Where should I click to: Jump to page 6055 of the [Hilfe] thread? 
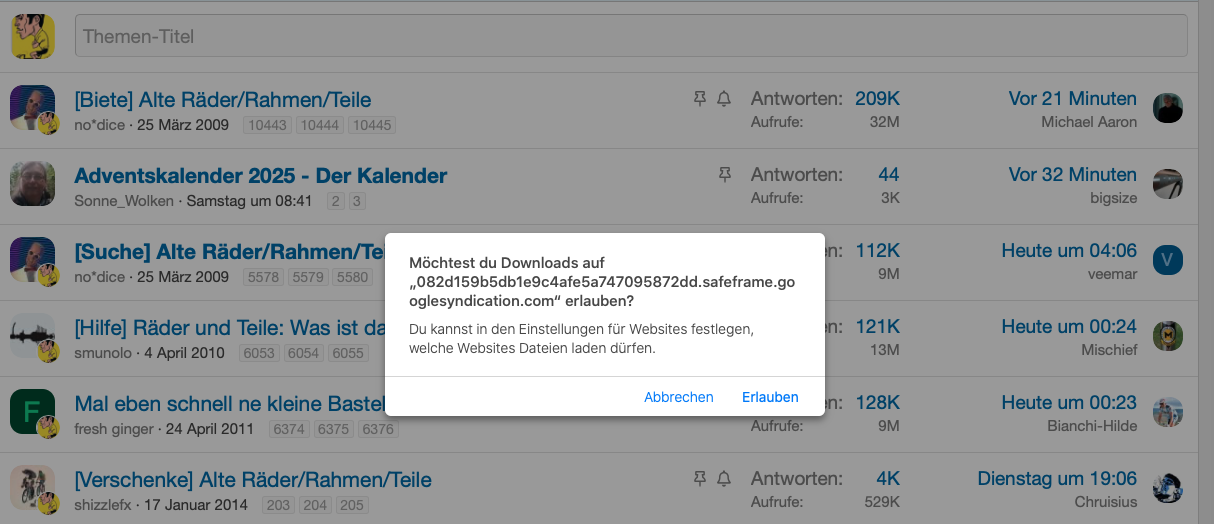[347, 353]
